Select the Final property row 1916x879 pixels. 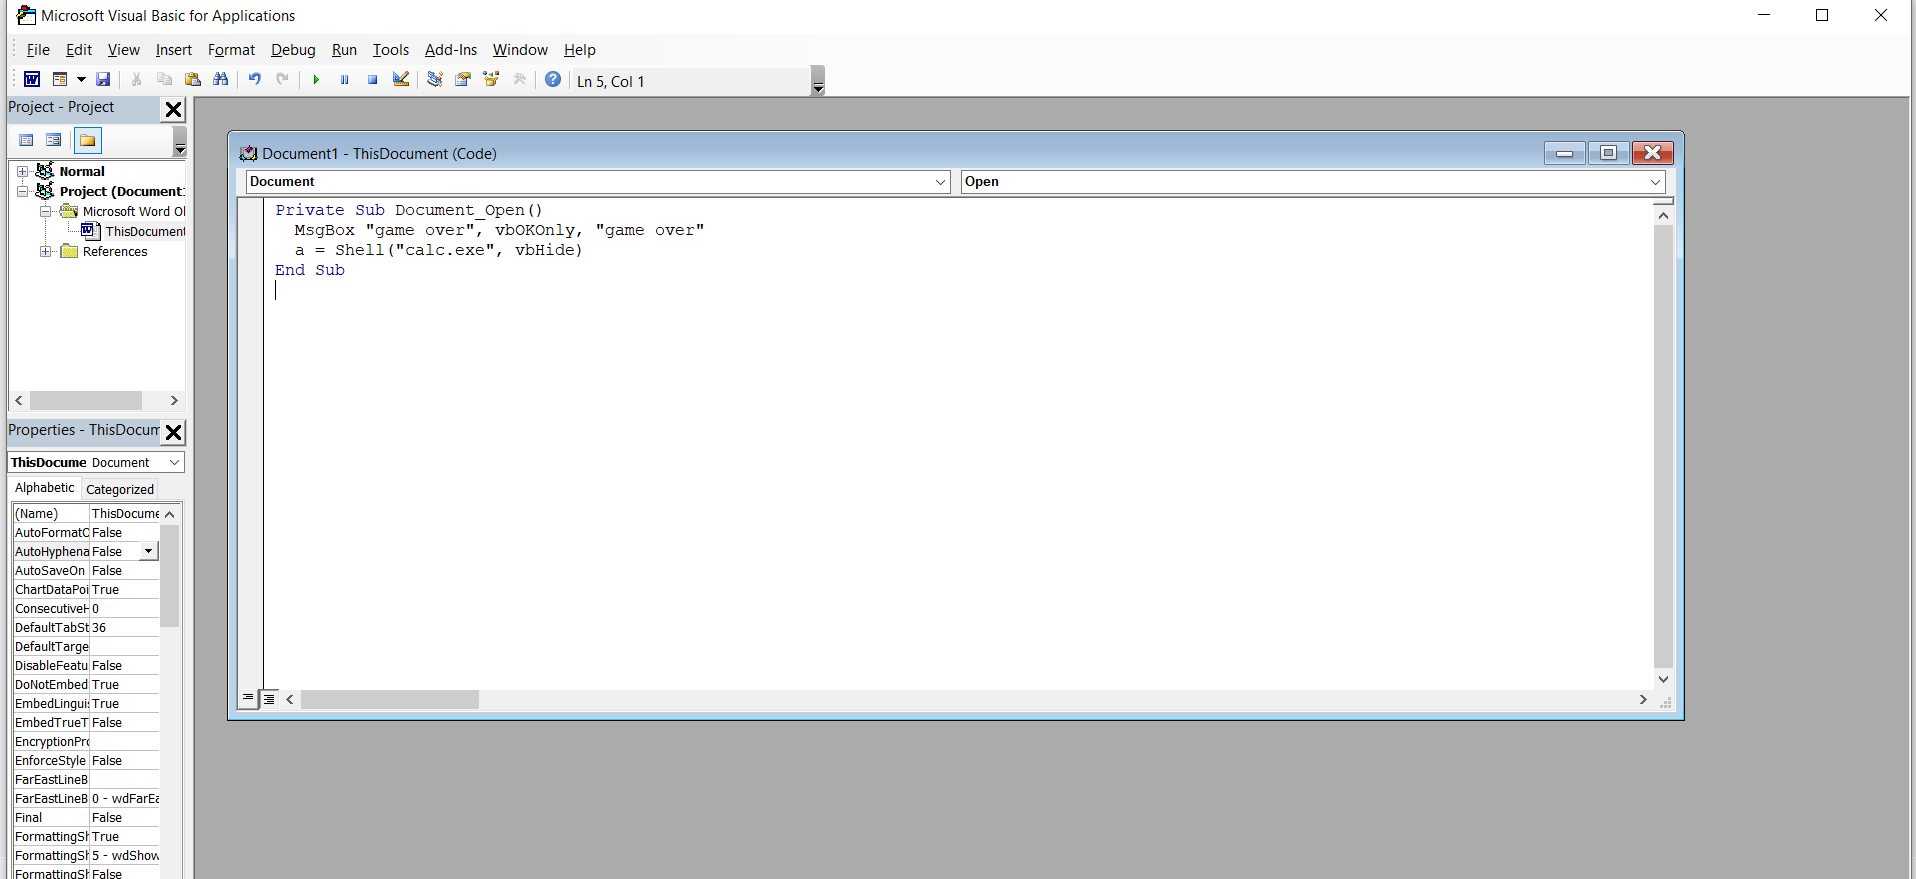click(86, 817)
